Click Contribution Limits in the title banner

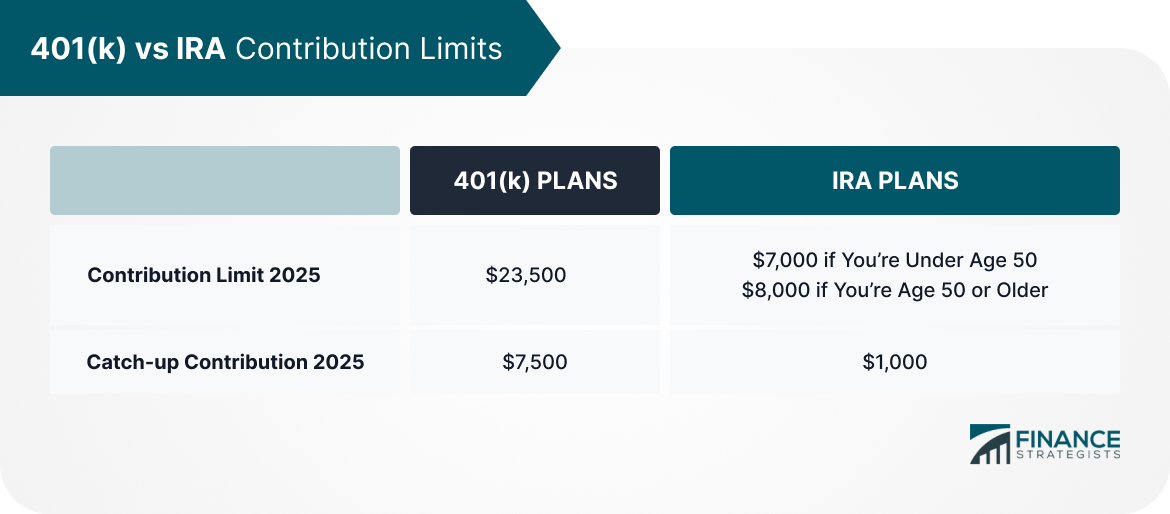(x=369, y=48)
